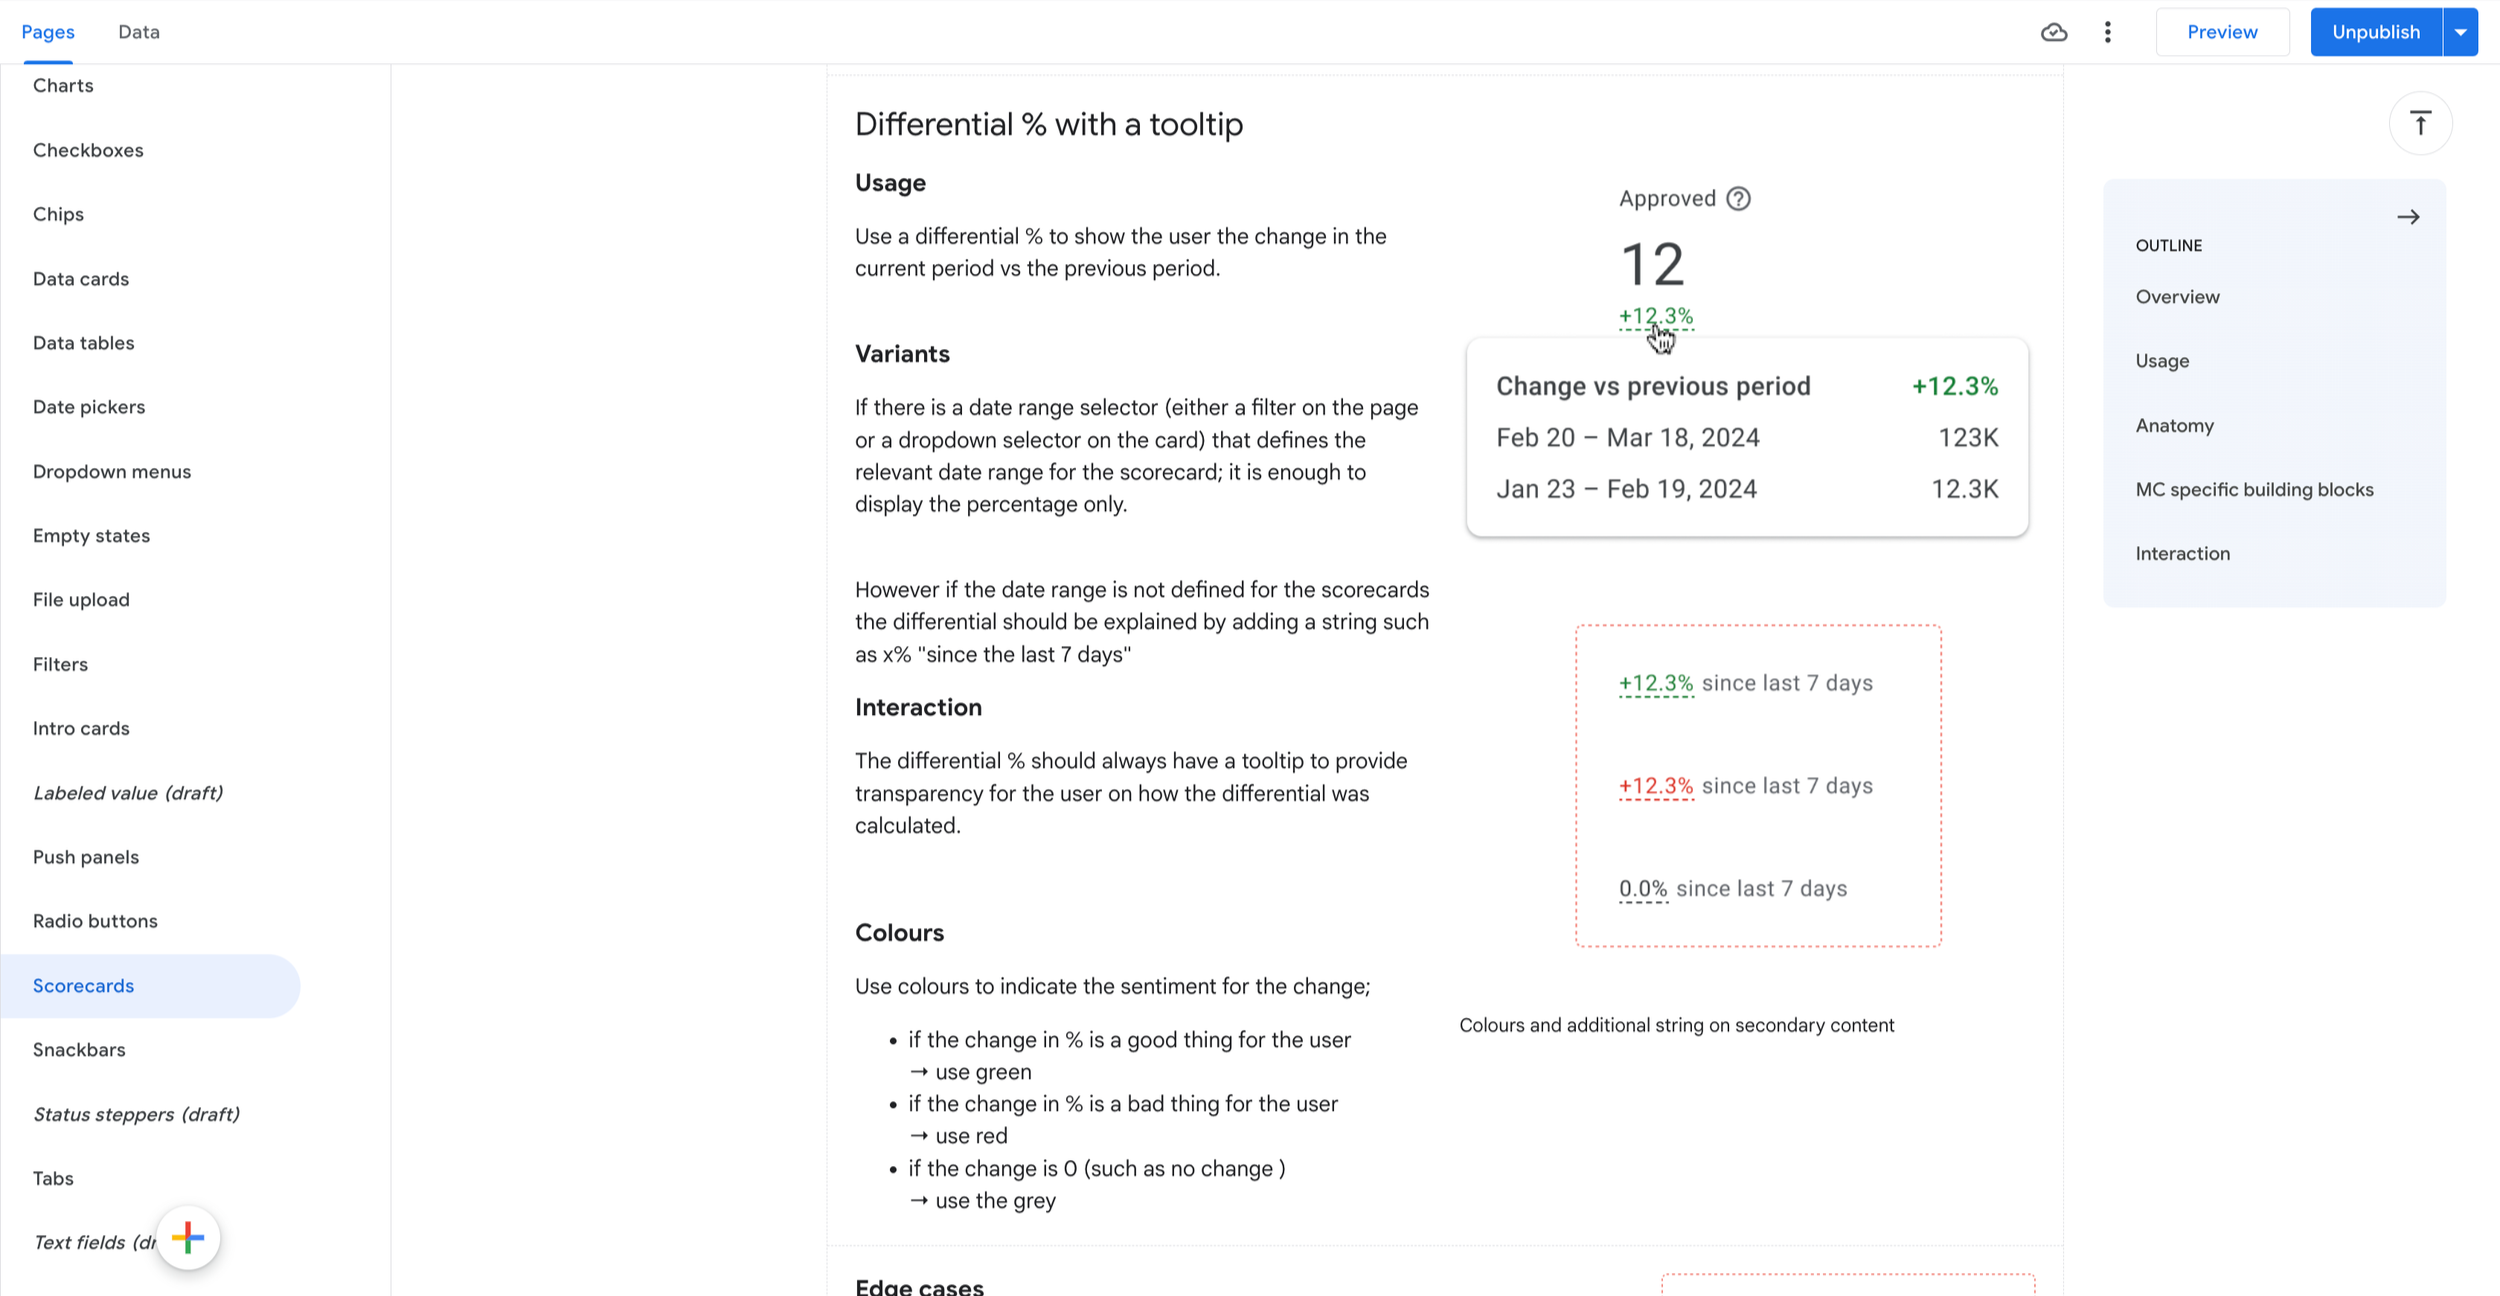Click the Preview button
2500x1296 pixels.
coord(2222,32)
